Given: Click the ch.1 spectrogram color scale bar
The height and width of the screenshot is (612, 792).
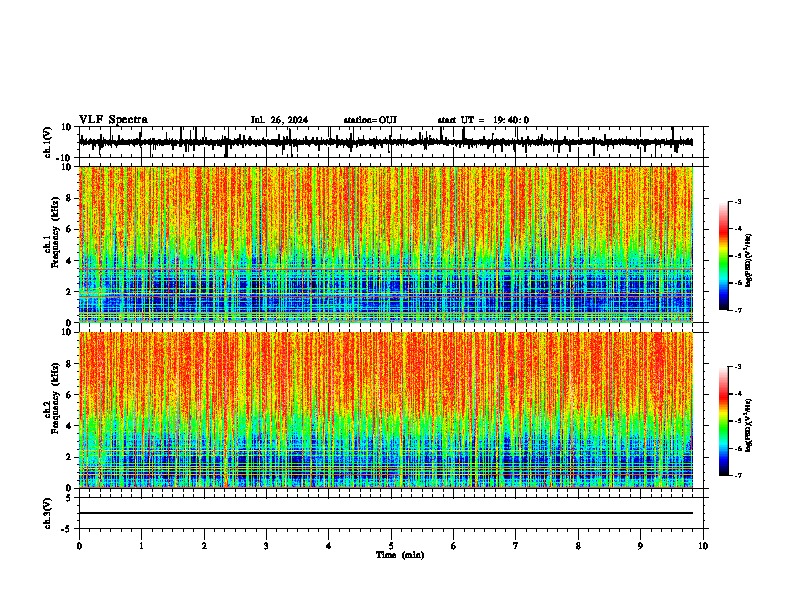Looking at the screenshot, I should [x=724, y=256].
